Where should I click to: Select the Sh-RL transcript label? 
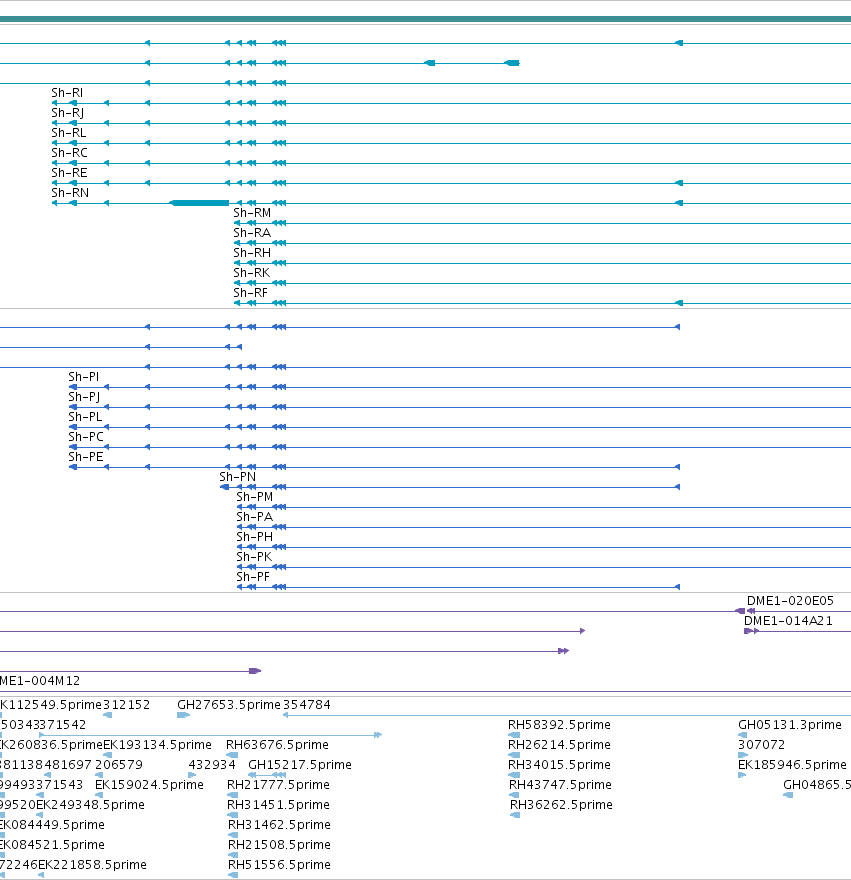[x=68, y=133]
